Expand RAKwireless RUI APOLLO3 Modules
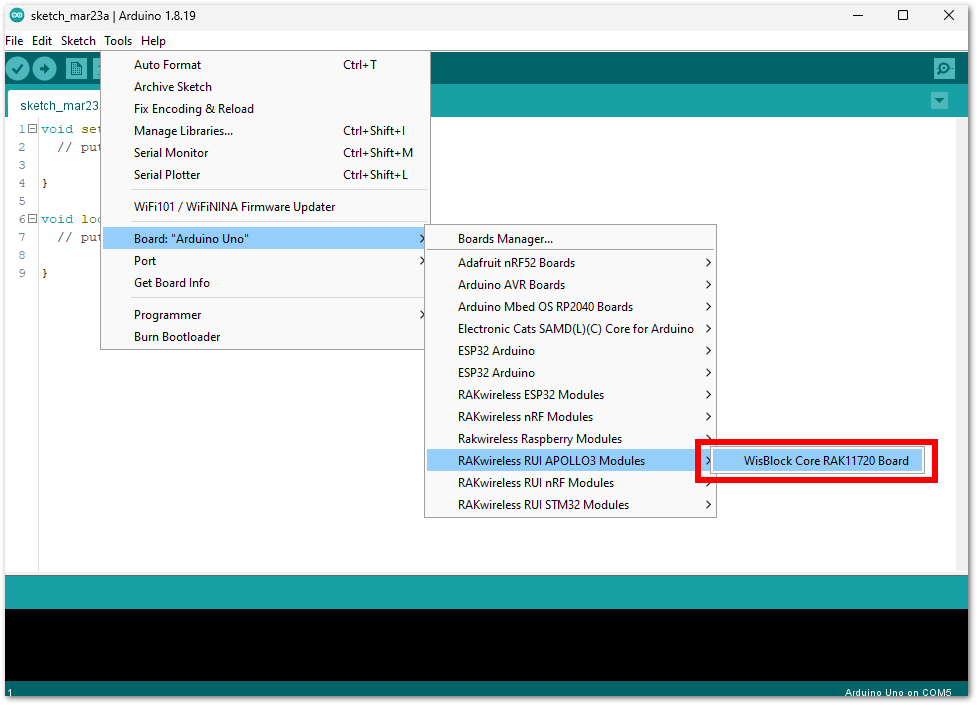The height and width of the screenshot is (705, 977). click(570, 461)
